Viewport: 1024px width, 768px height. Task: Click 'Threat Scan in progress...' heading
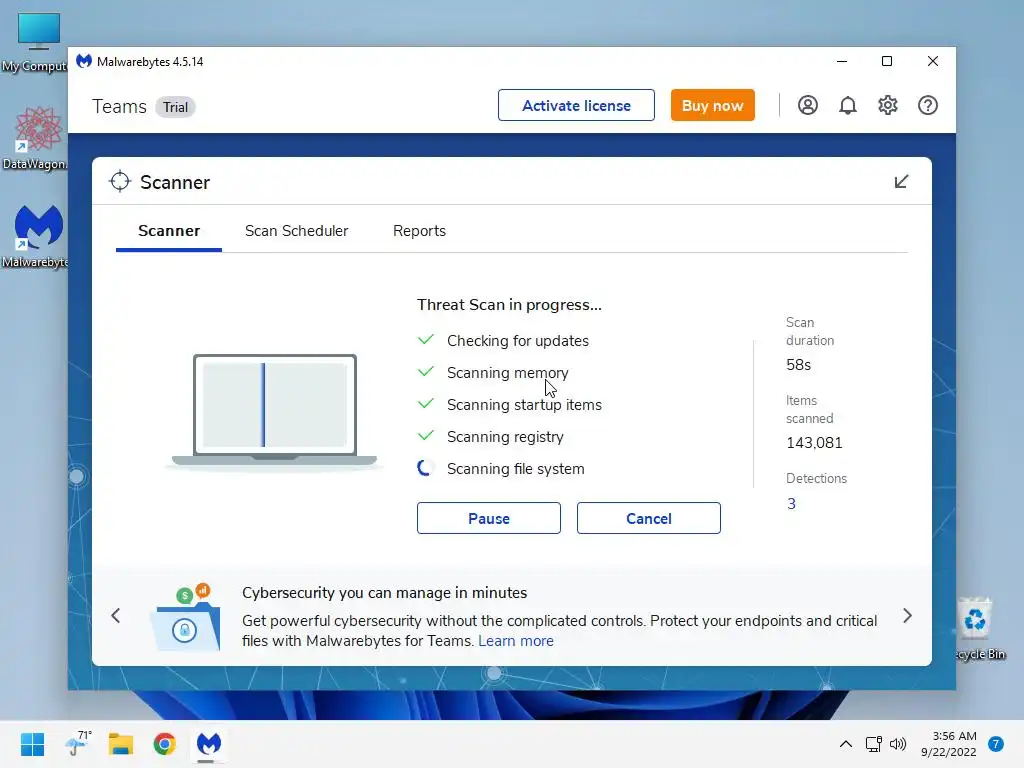pyautogui.click(x=509, y=305)
